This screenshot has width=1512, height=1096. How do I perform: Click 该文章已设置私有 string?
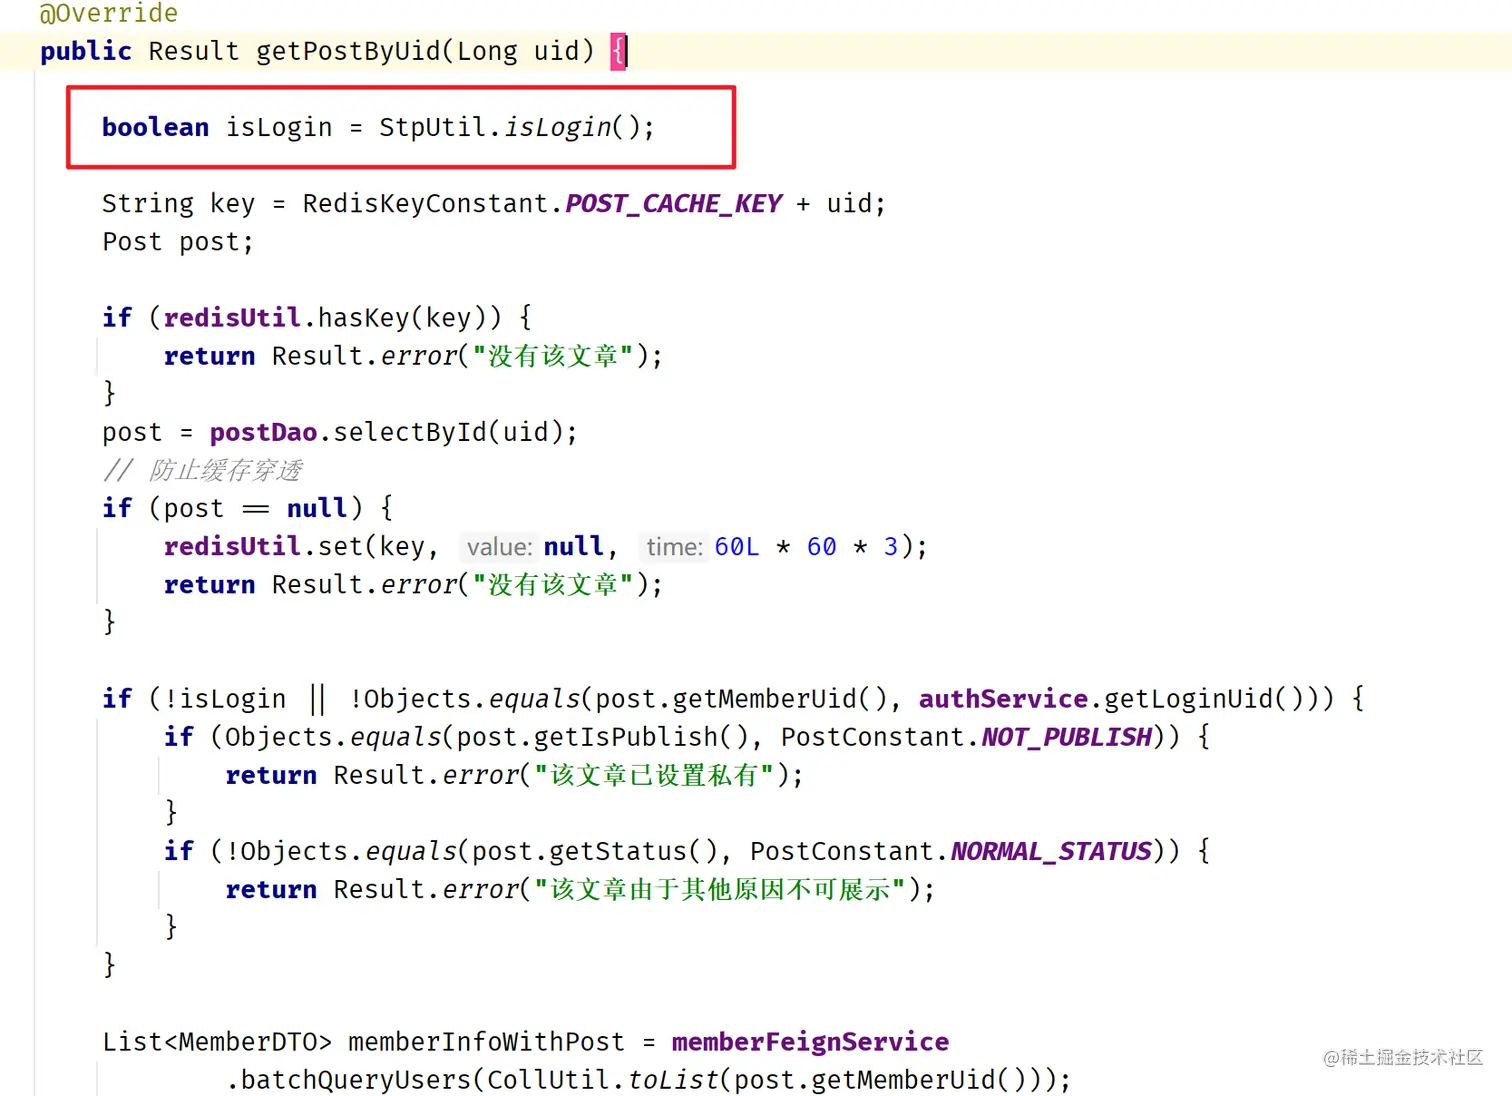654,775
